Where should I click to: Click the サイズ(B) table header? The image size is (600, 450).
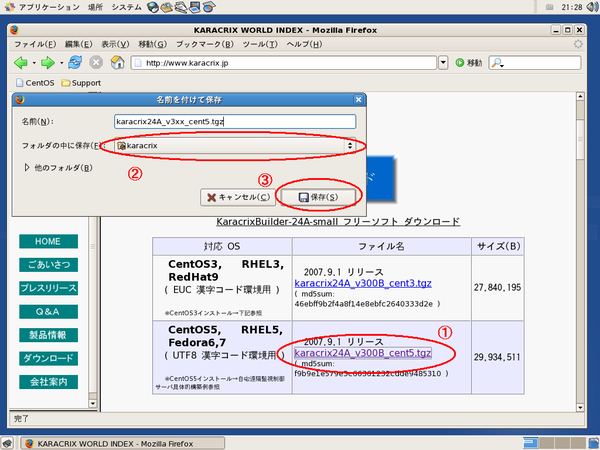[498, 246]
